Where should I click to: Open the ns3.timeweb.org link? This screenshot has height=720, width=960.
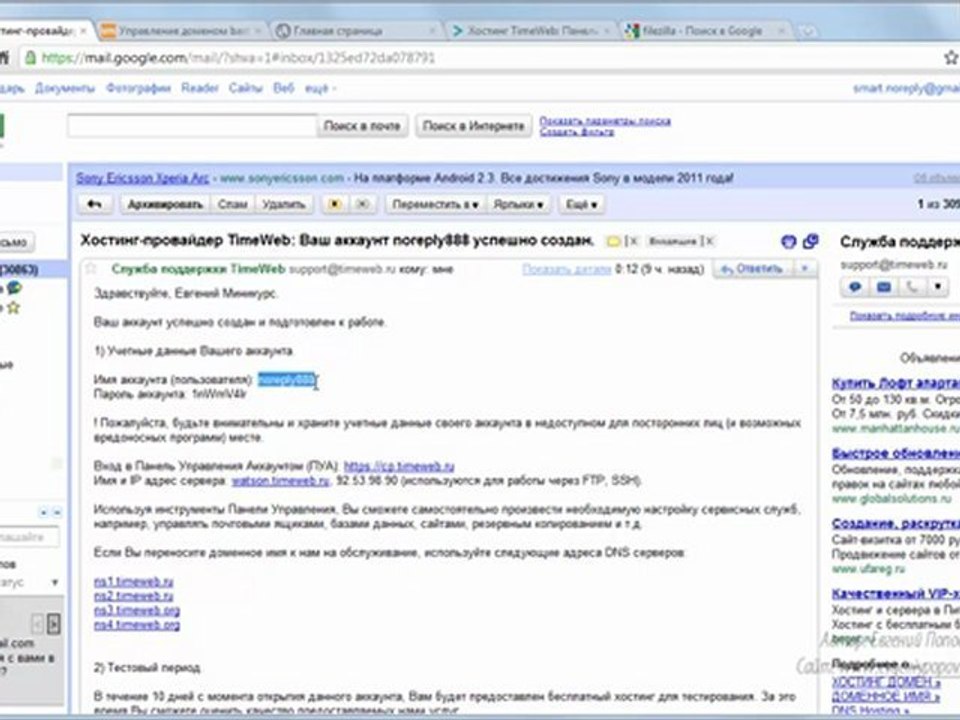pos(137,610)
